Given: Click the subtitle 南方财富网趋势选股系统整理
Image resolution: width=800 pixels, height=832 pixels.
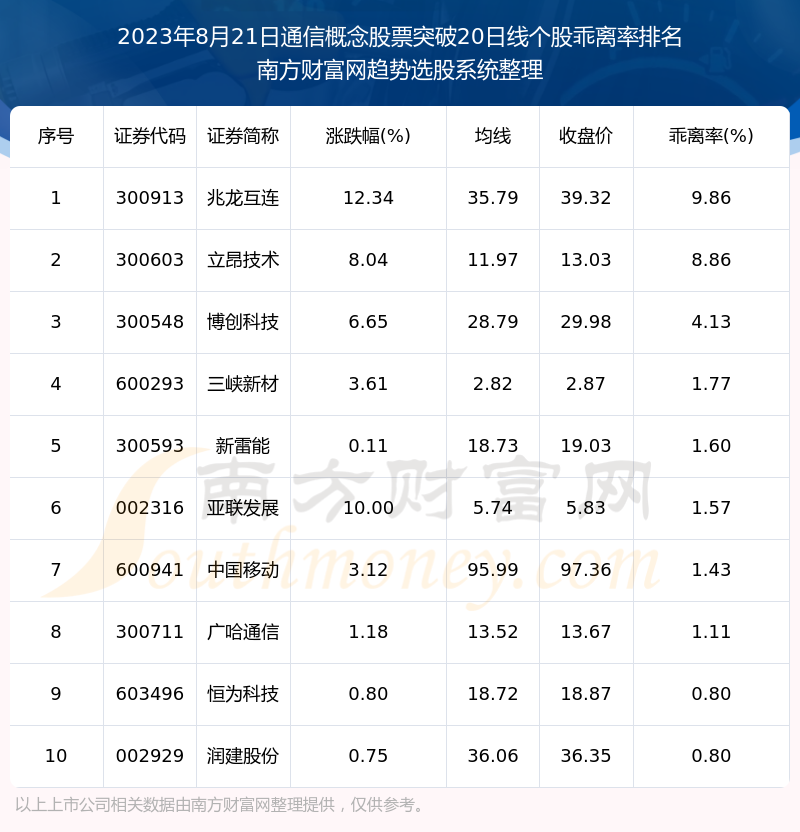Looking at the screenshot, I should pos(399,71).
